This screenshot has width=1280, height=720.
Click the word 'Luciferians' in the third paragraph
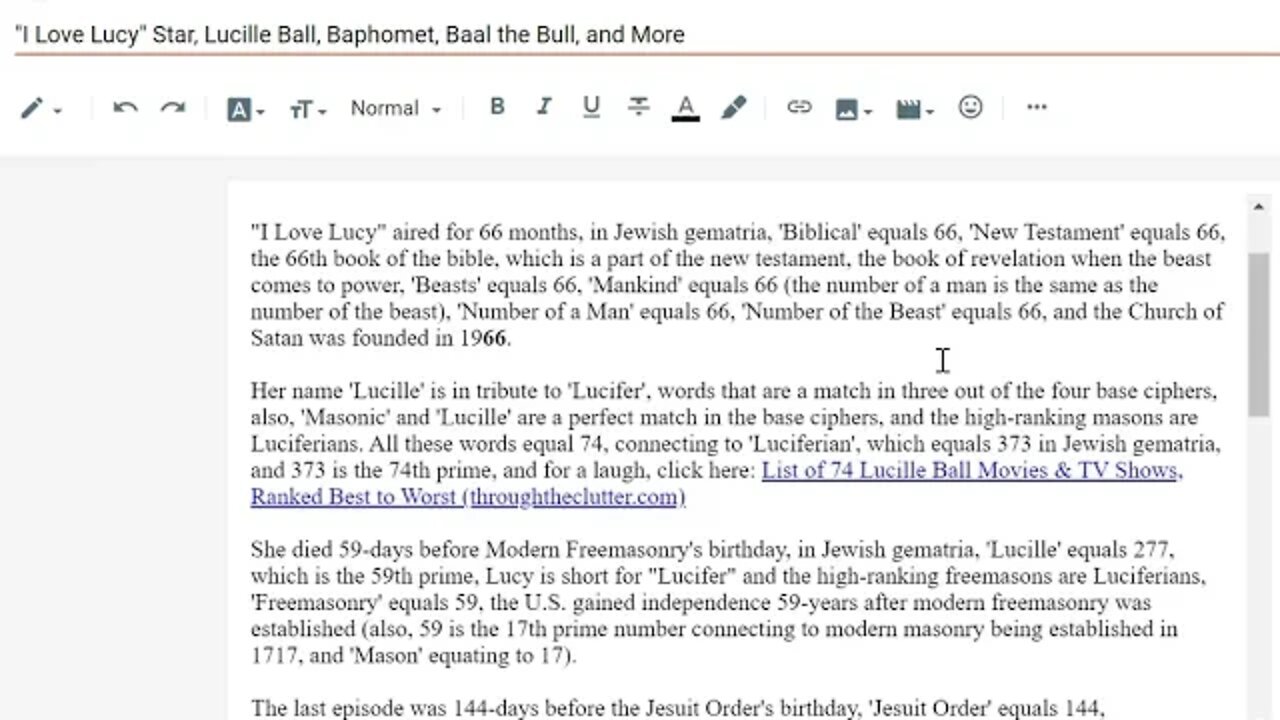pyautogui.click(x=1149, y=576)
